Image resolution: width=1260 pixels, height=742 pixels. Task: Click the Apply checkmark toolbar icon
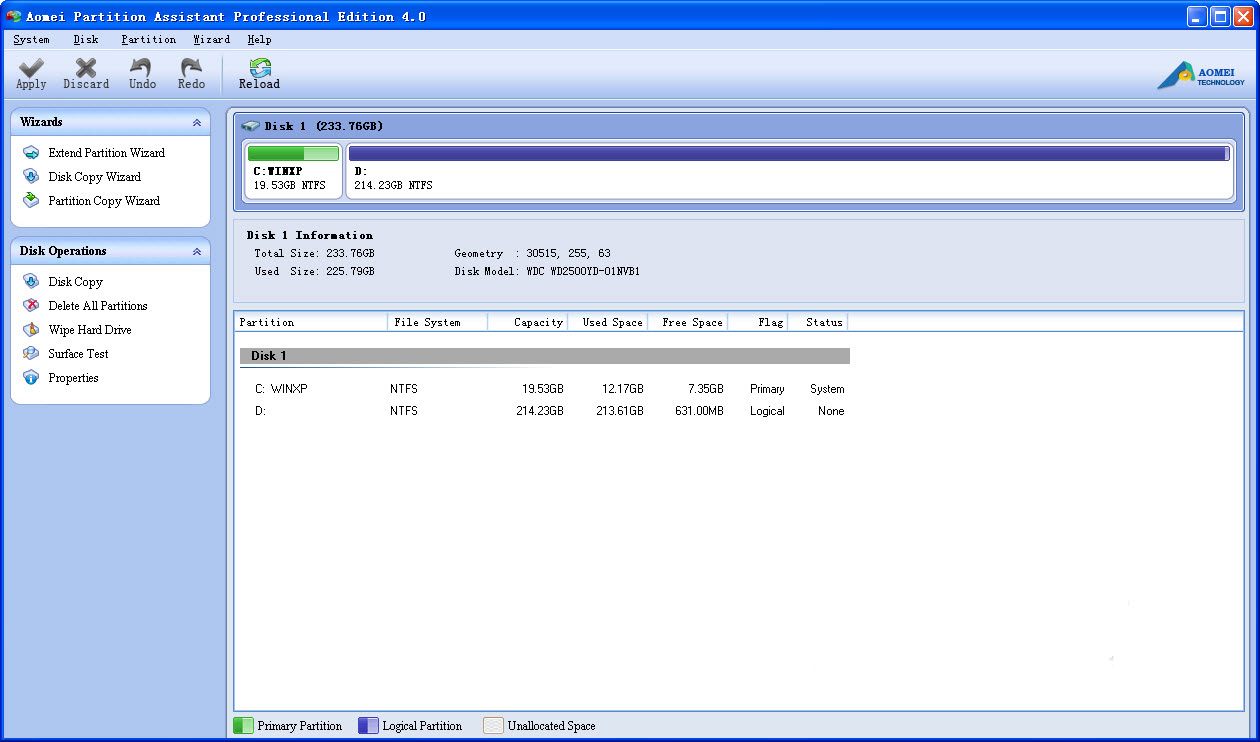click(31, 69)
